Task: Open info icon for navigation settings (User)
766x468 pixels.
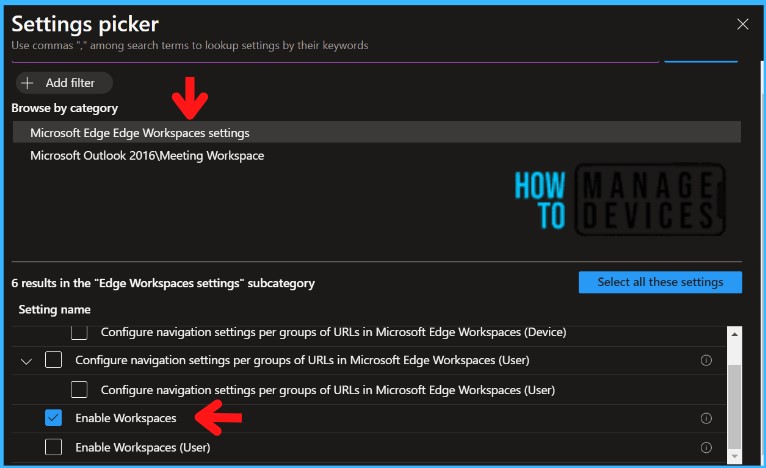Action: tap(706, 361)
